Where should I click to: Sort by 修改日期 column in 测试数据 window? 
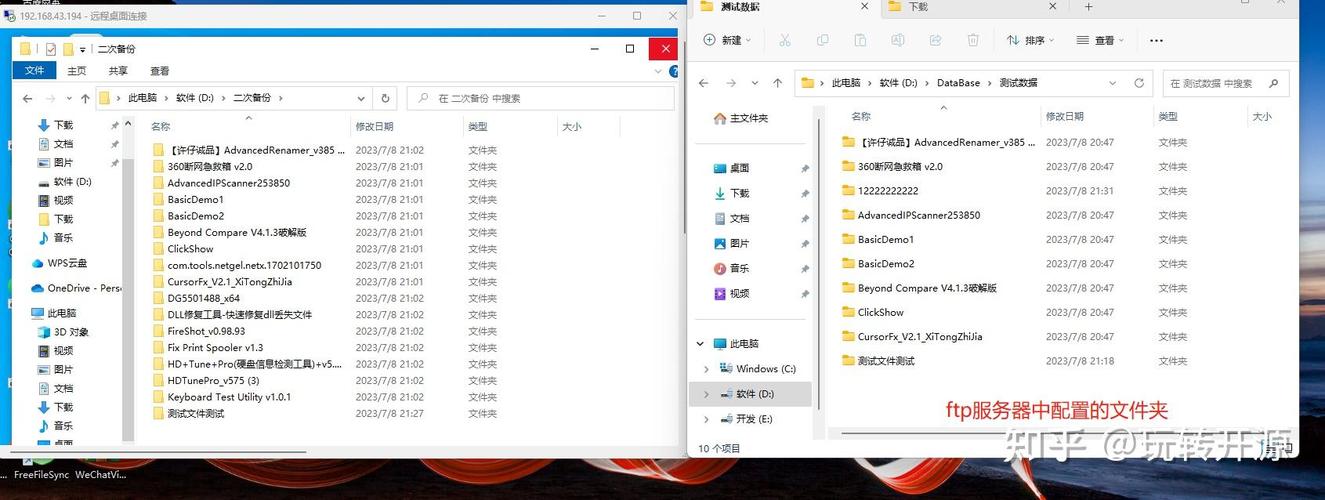pyautogui.click(x=1064, y=117)
